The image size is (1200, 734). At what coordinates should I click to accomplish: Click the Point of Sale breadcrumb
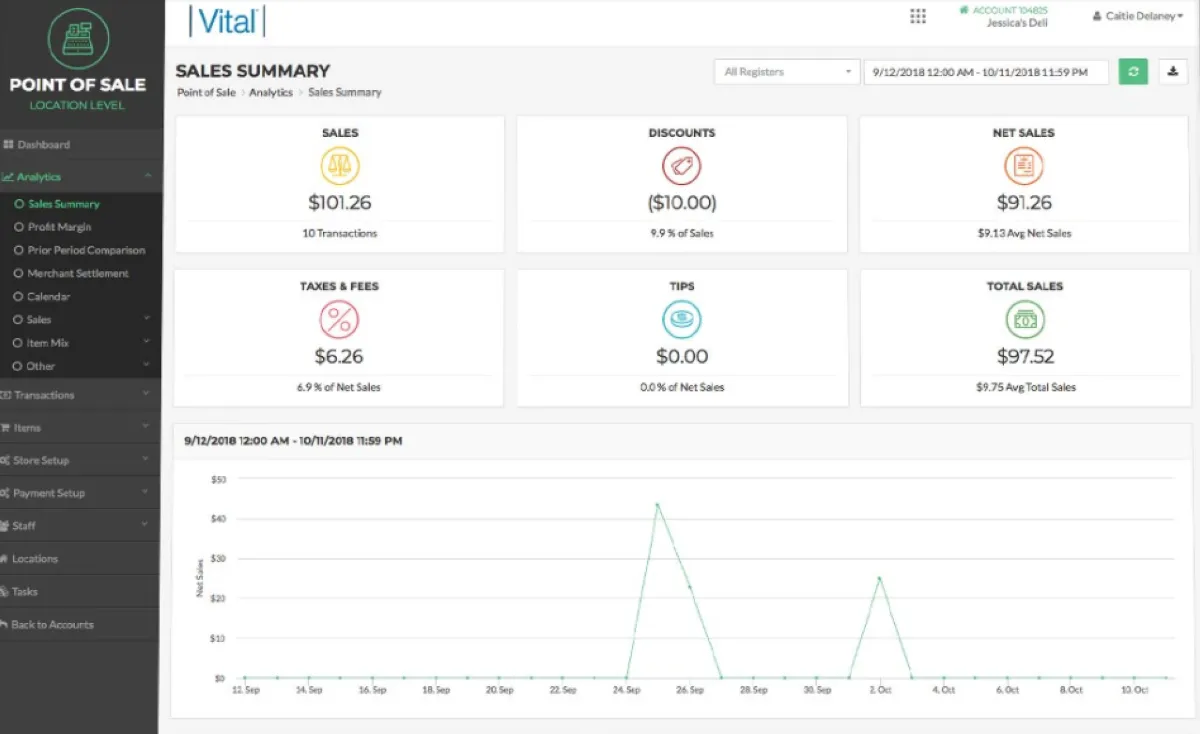(206, 93)
